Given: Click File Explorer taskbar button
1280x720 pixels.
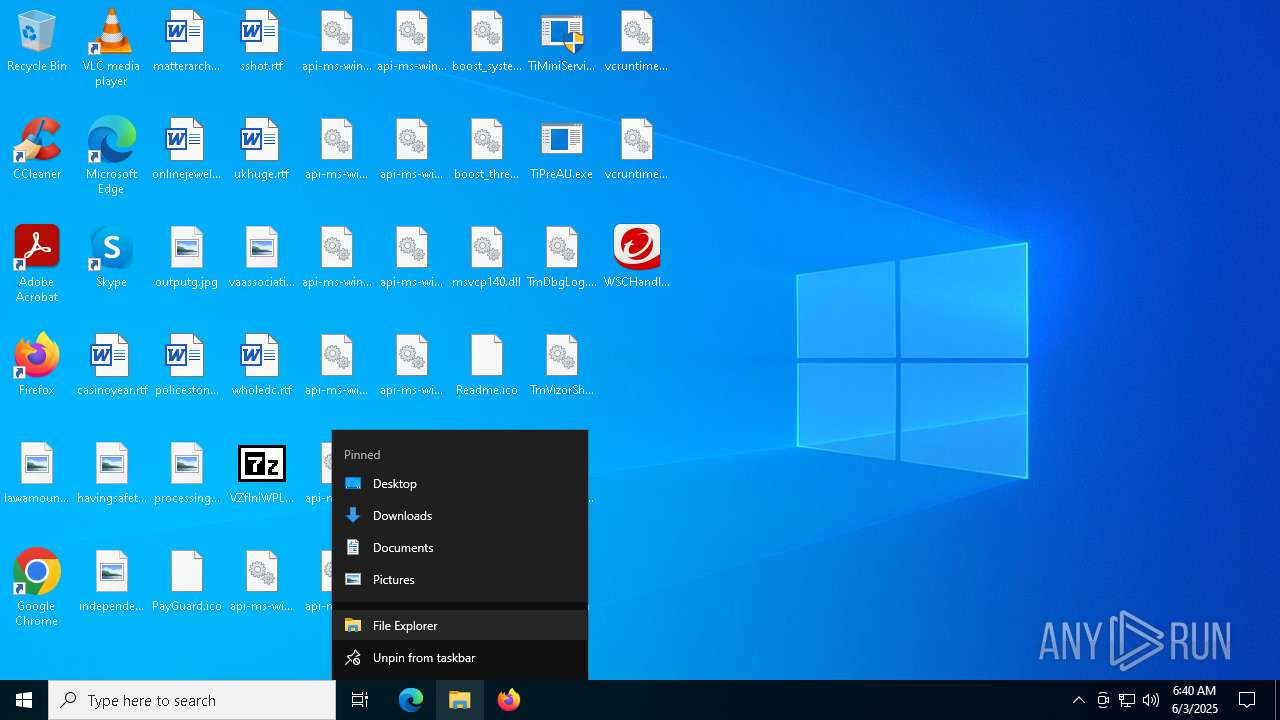Looking at the screenshot, I should pos(460,700).
